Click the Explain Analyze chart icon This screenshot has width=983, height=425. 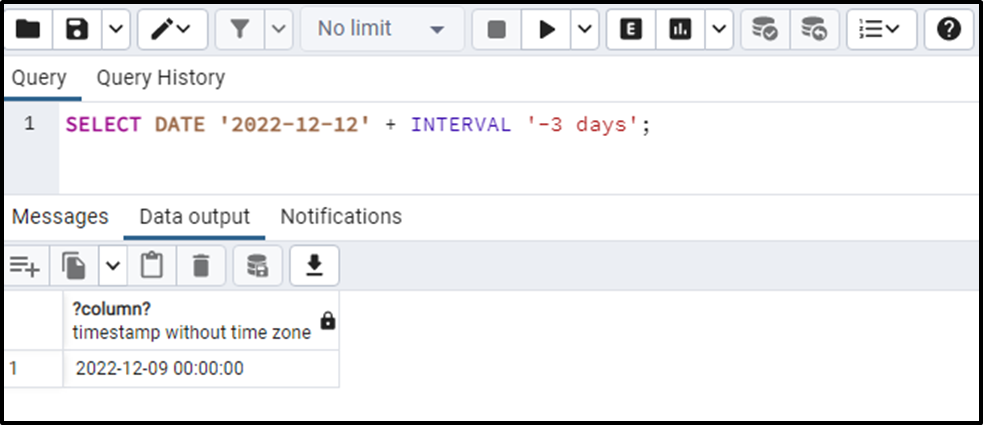point(680,29)
